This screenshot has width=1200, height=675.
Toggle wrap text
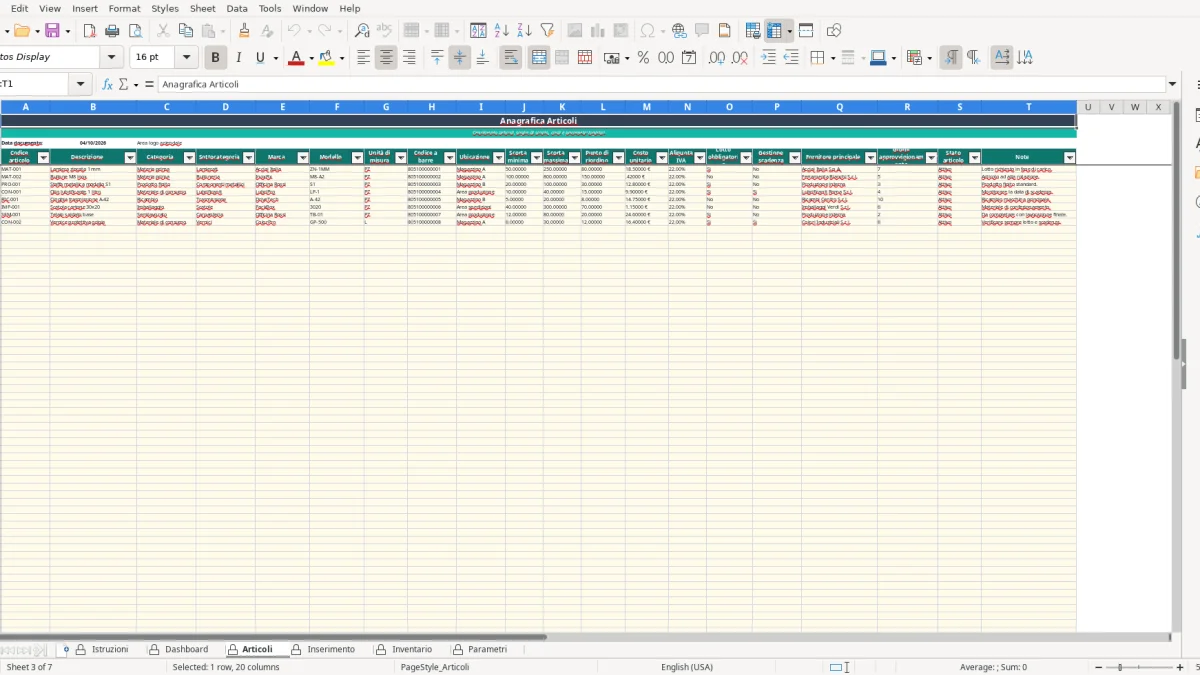tap(511, 58)
